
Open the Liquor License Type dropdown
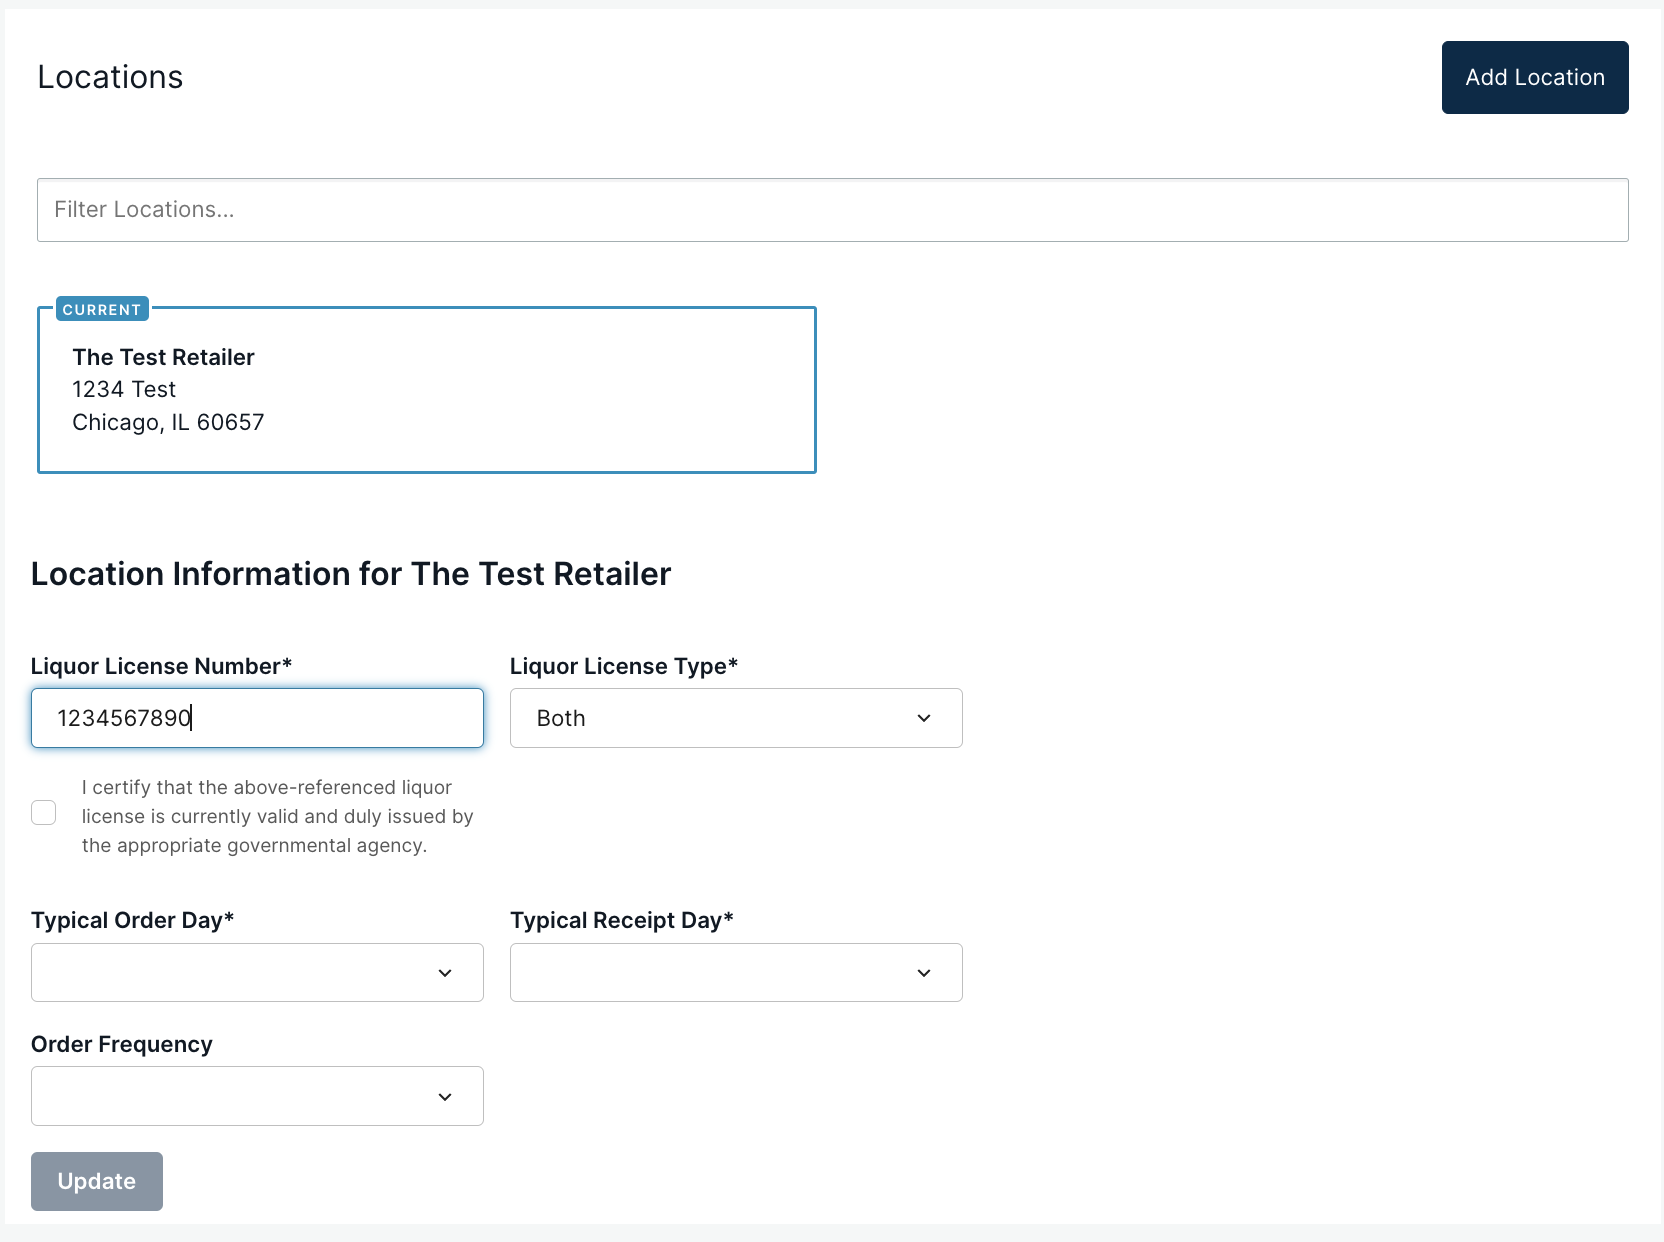click(735, 718)
